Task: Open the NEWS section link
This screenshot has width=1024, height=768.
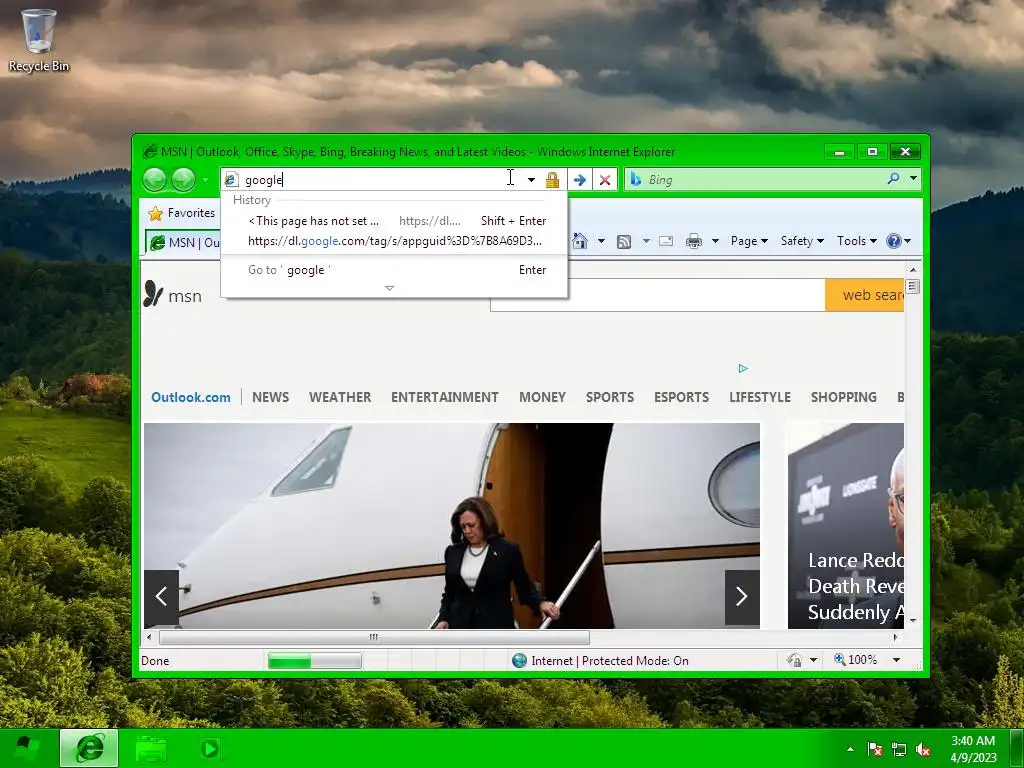Action: tap(270, 397)
